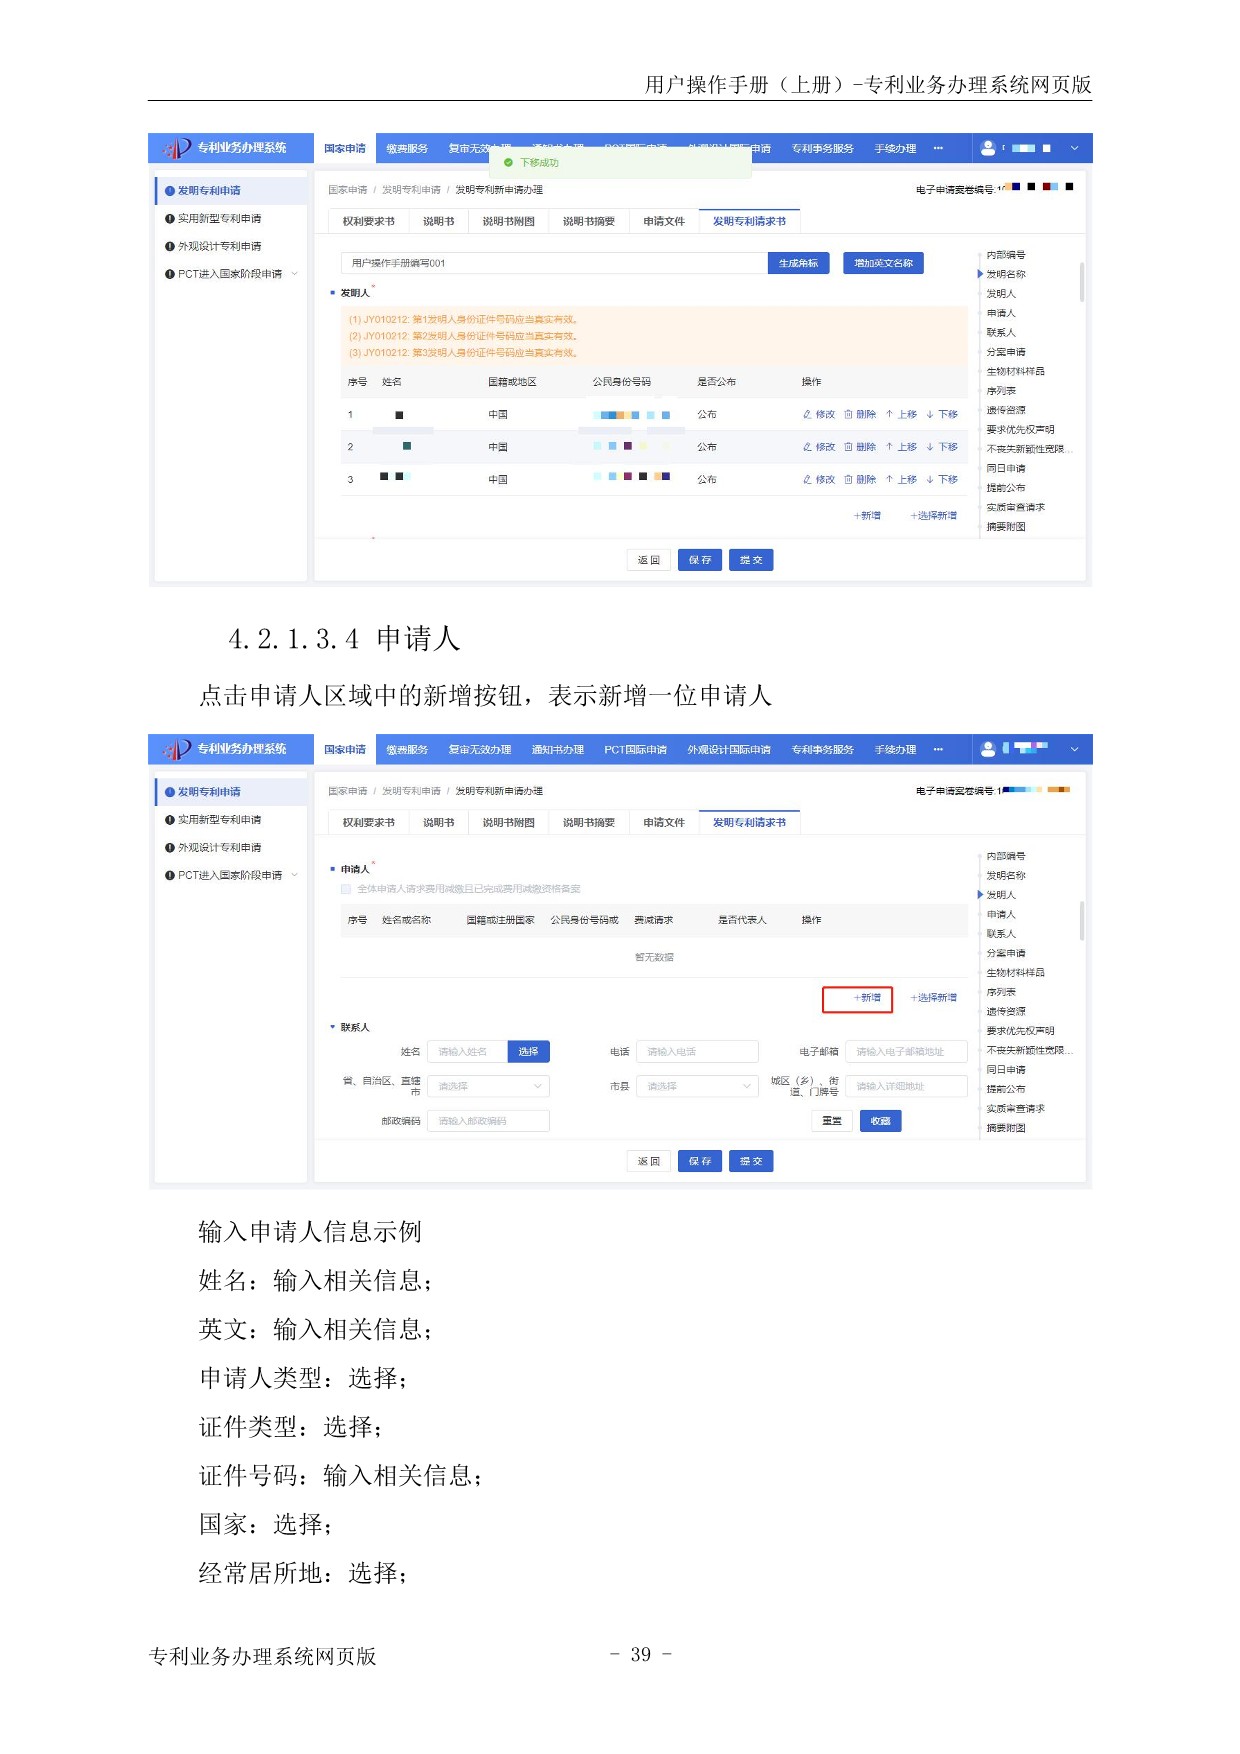Viewport: 1240px width, 1754px height.
Task: Open the 通知书办理 top menu
Action: click(x=557, y=750)
